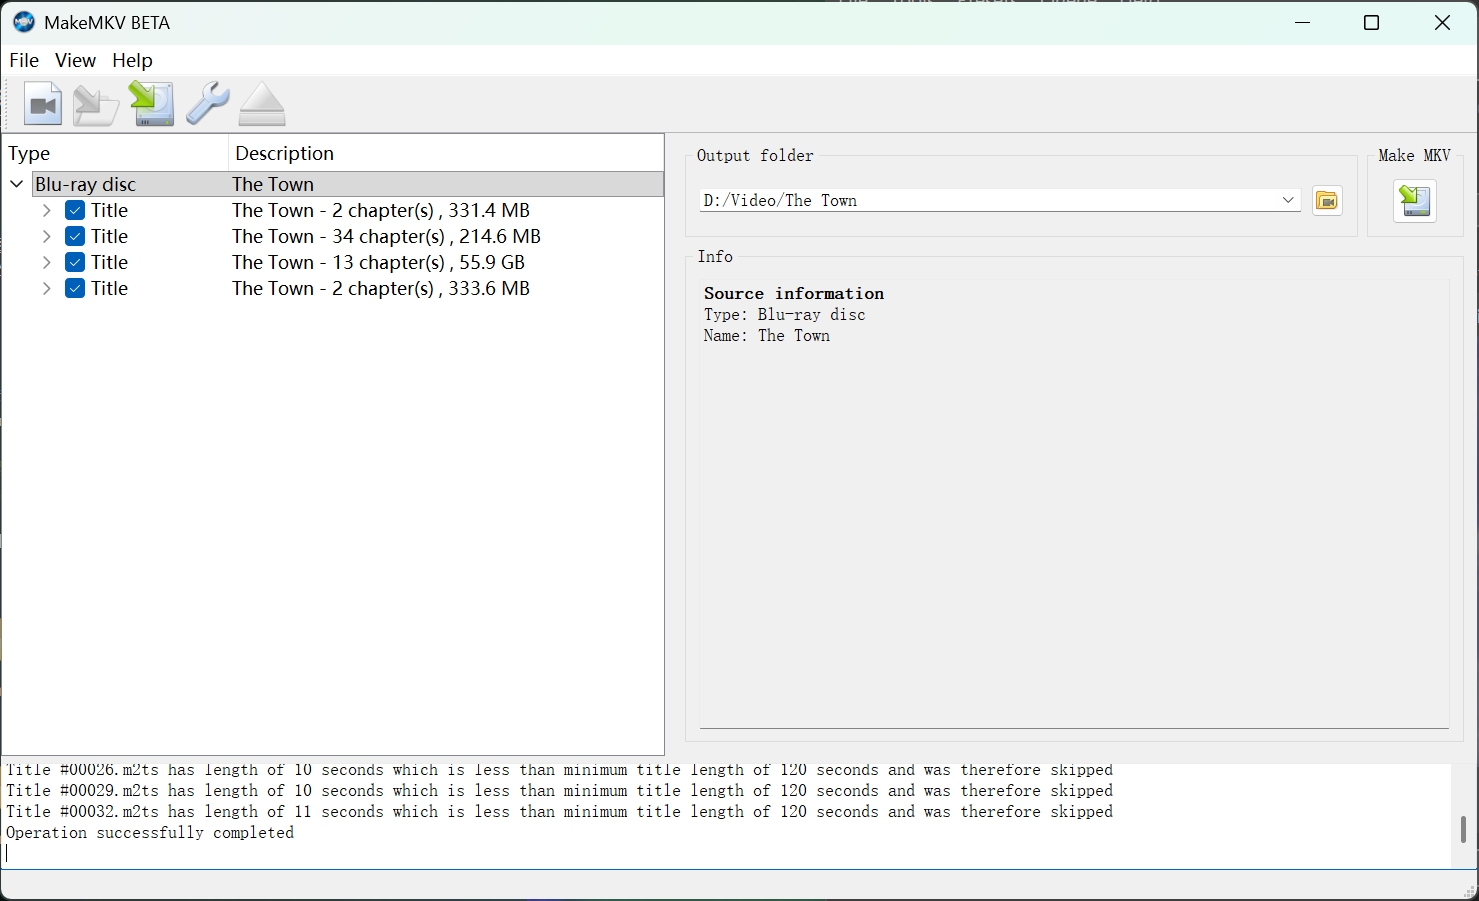Minimize the MakeMKV window
This screenshot has width=1479, height=901.
point(1302,22)
